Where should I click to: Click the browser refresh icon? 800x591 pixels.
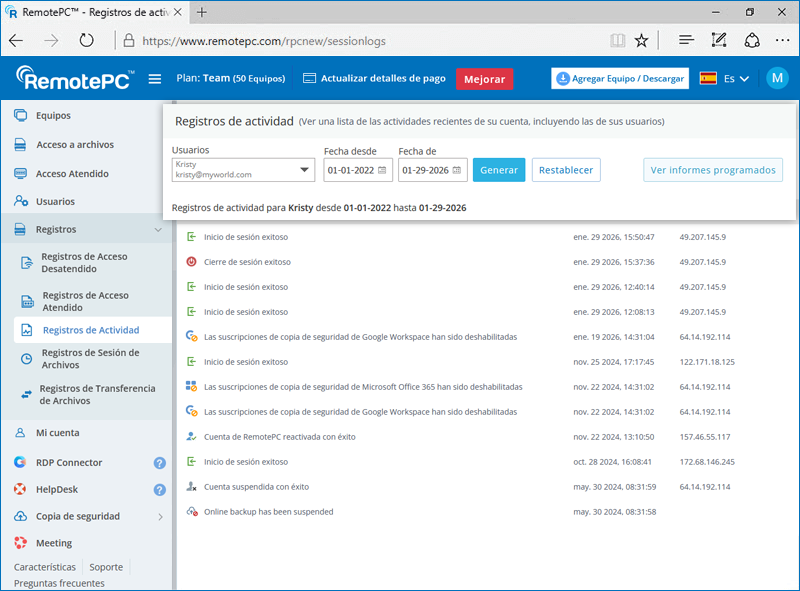pyautogui.click(x=87, y=41)
